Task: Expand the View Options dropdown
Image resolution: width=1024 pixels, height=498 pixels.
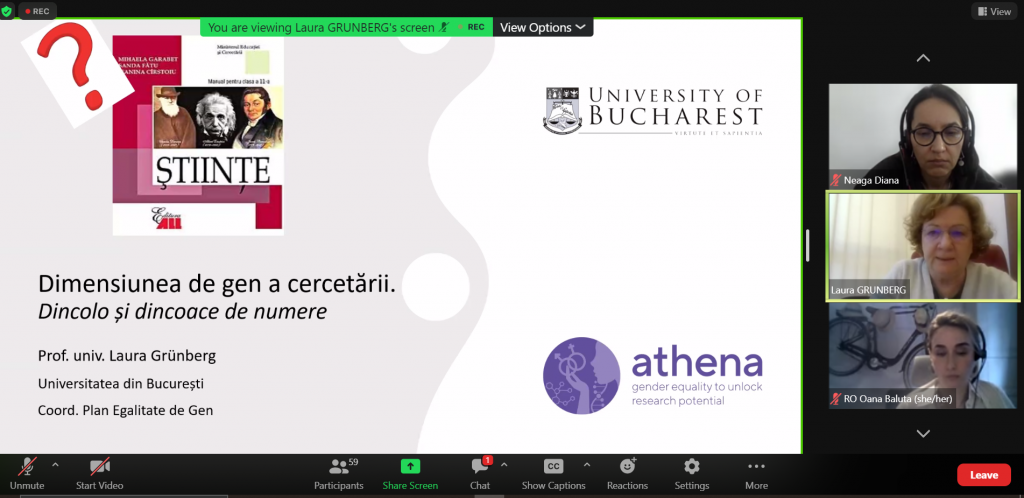Action: (544, 27)
